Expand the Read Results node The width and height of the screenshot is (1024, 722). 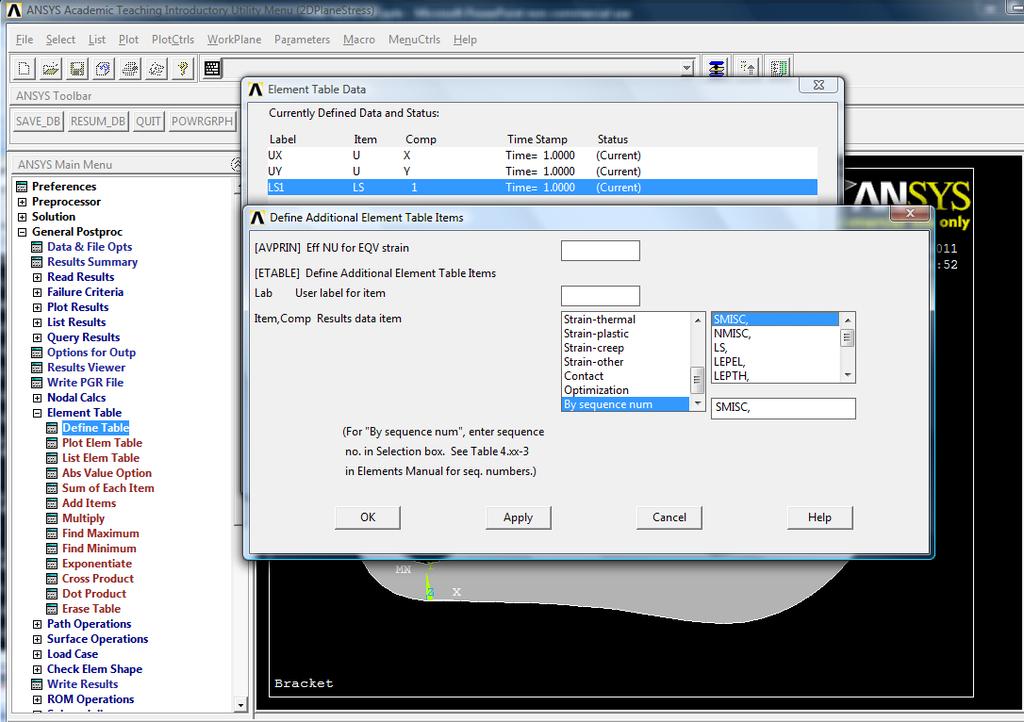click(37, 277)
